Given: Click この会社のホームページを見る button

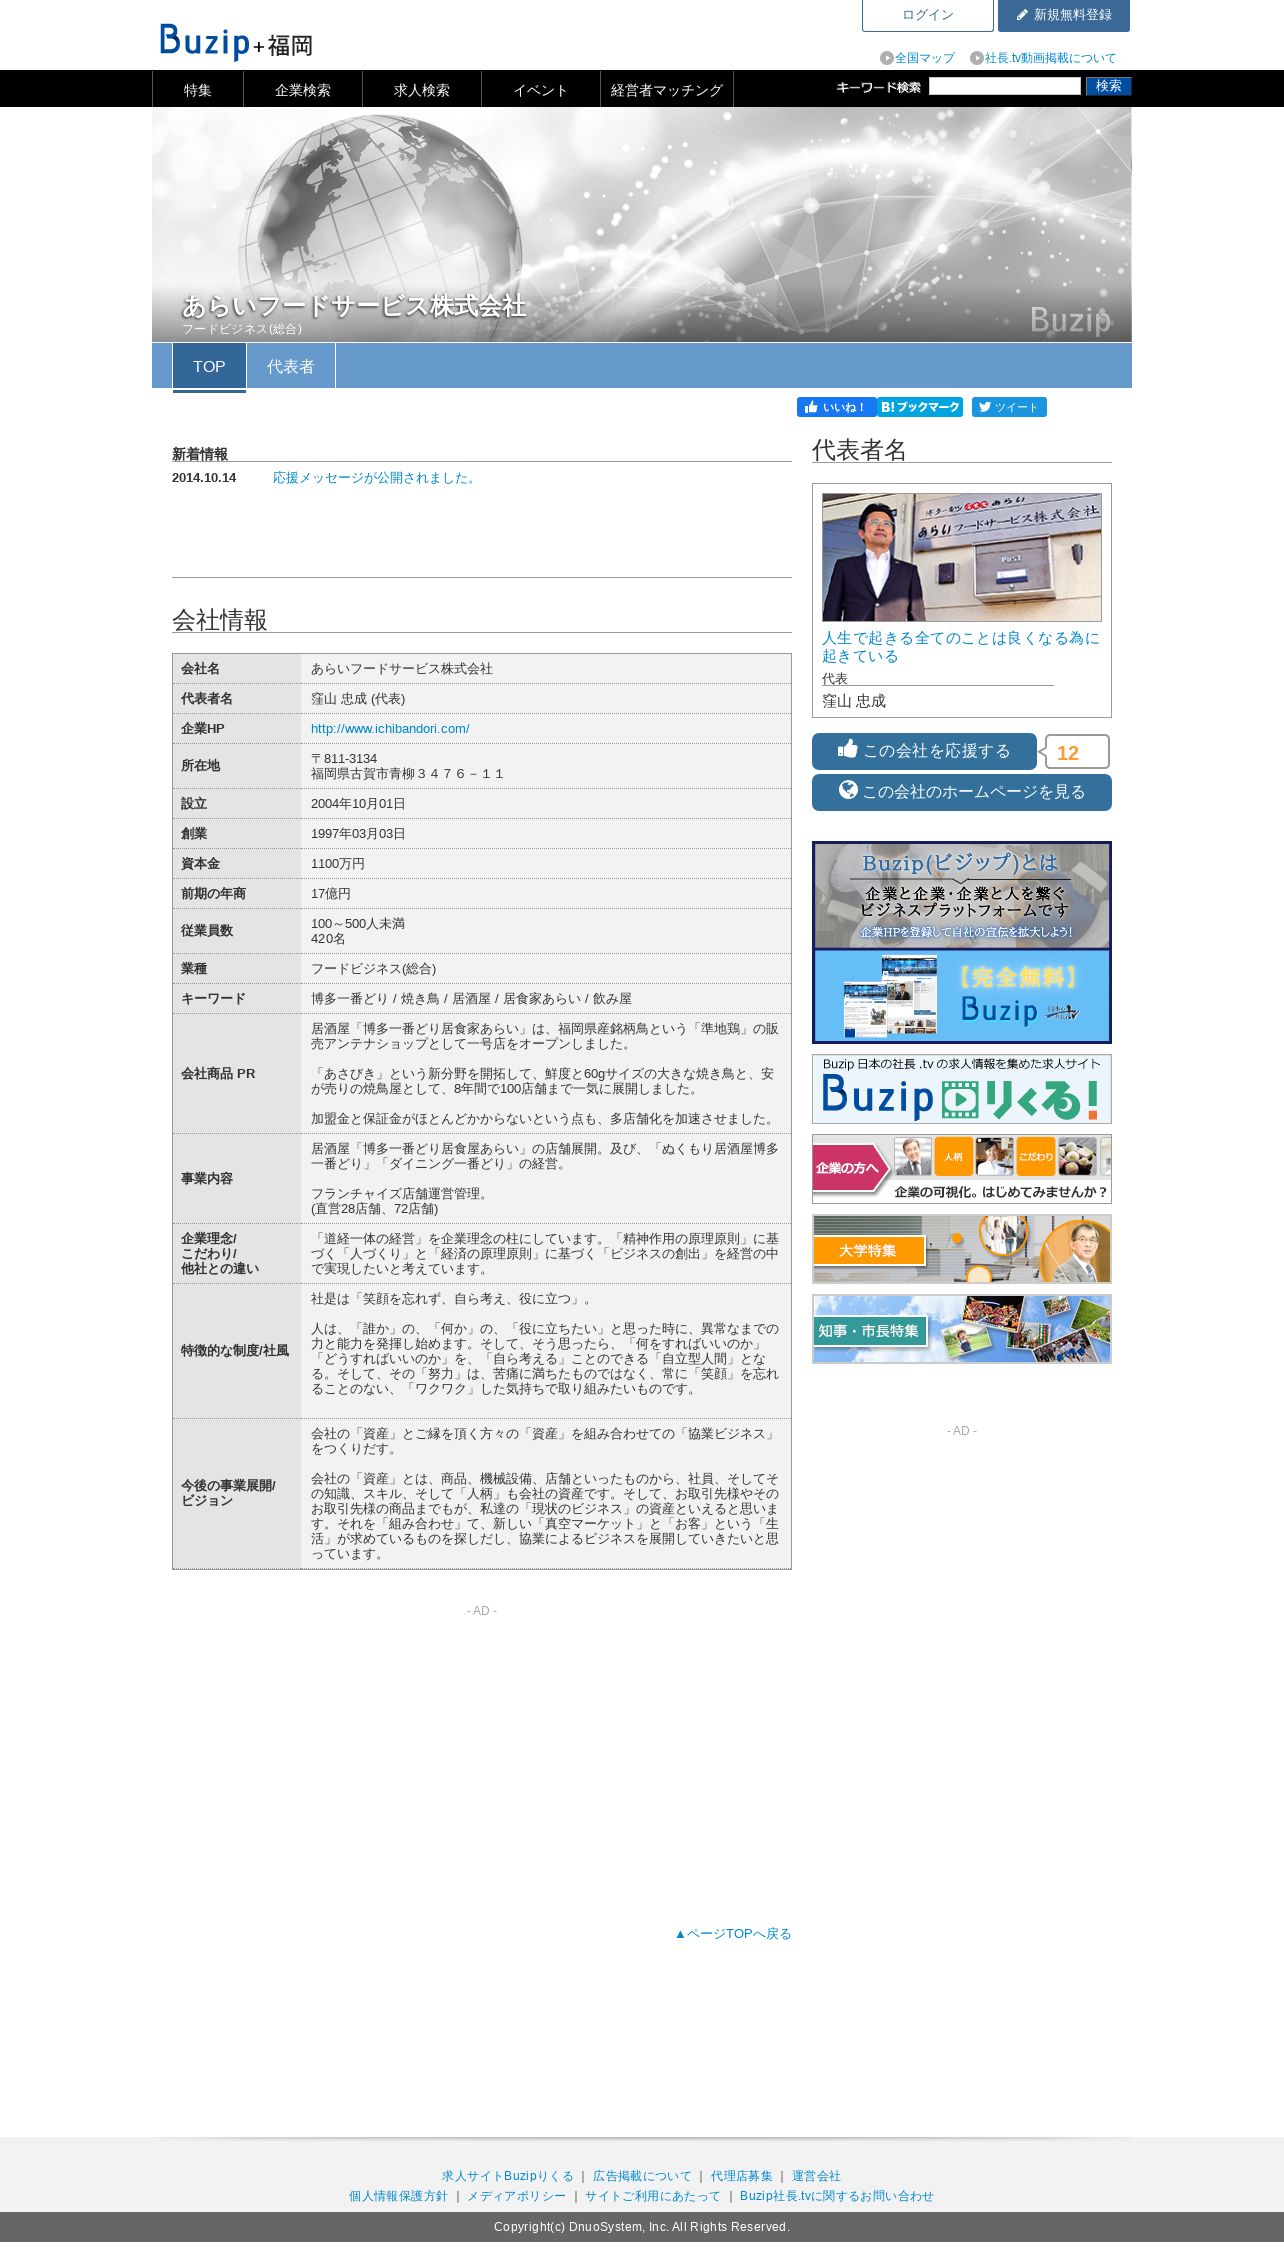Looking at the screenshot, I should [x=962, y=792].
